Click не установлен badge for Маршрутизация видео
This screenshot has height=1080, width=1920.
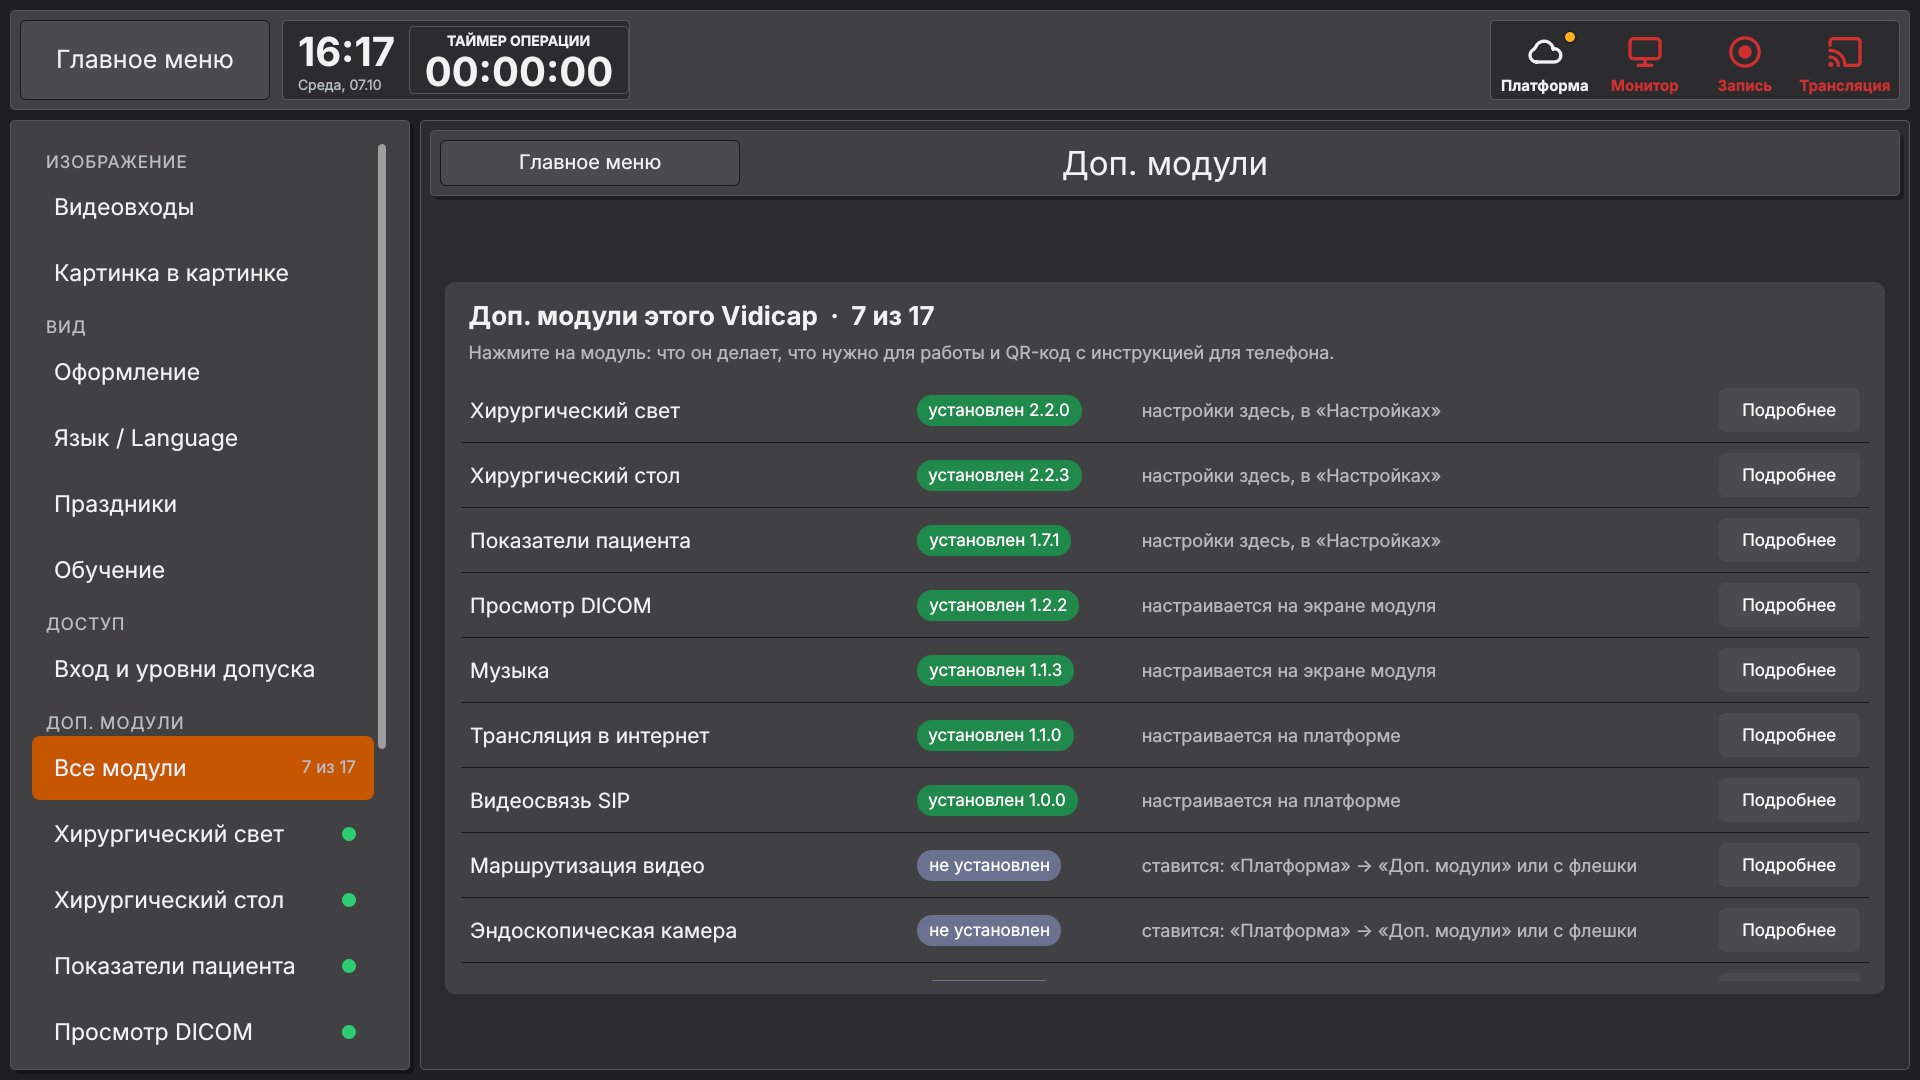tap(989, 865)
